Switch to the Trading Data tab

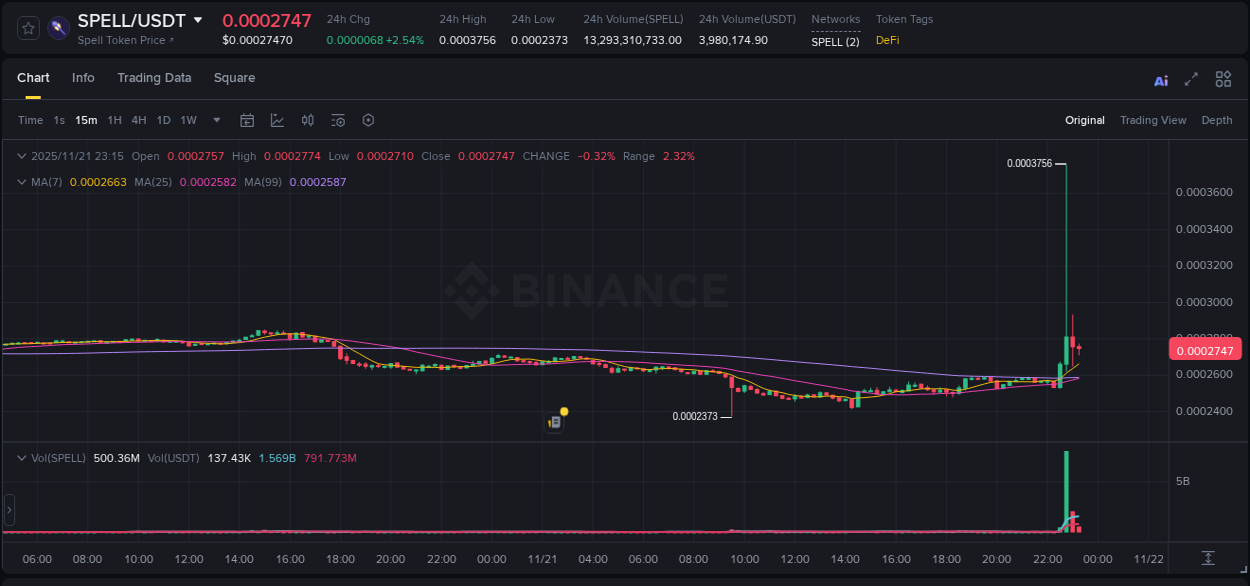pos(154,78)
